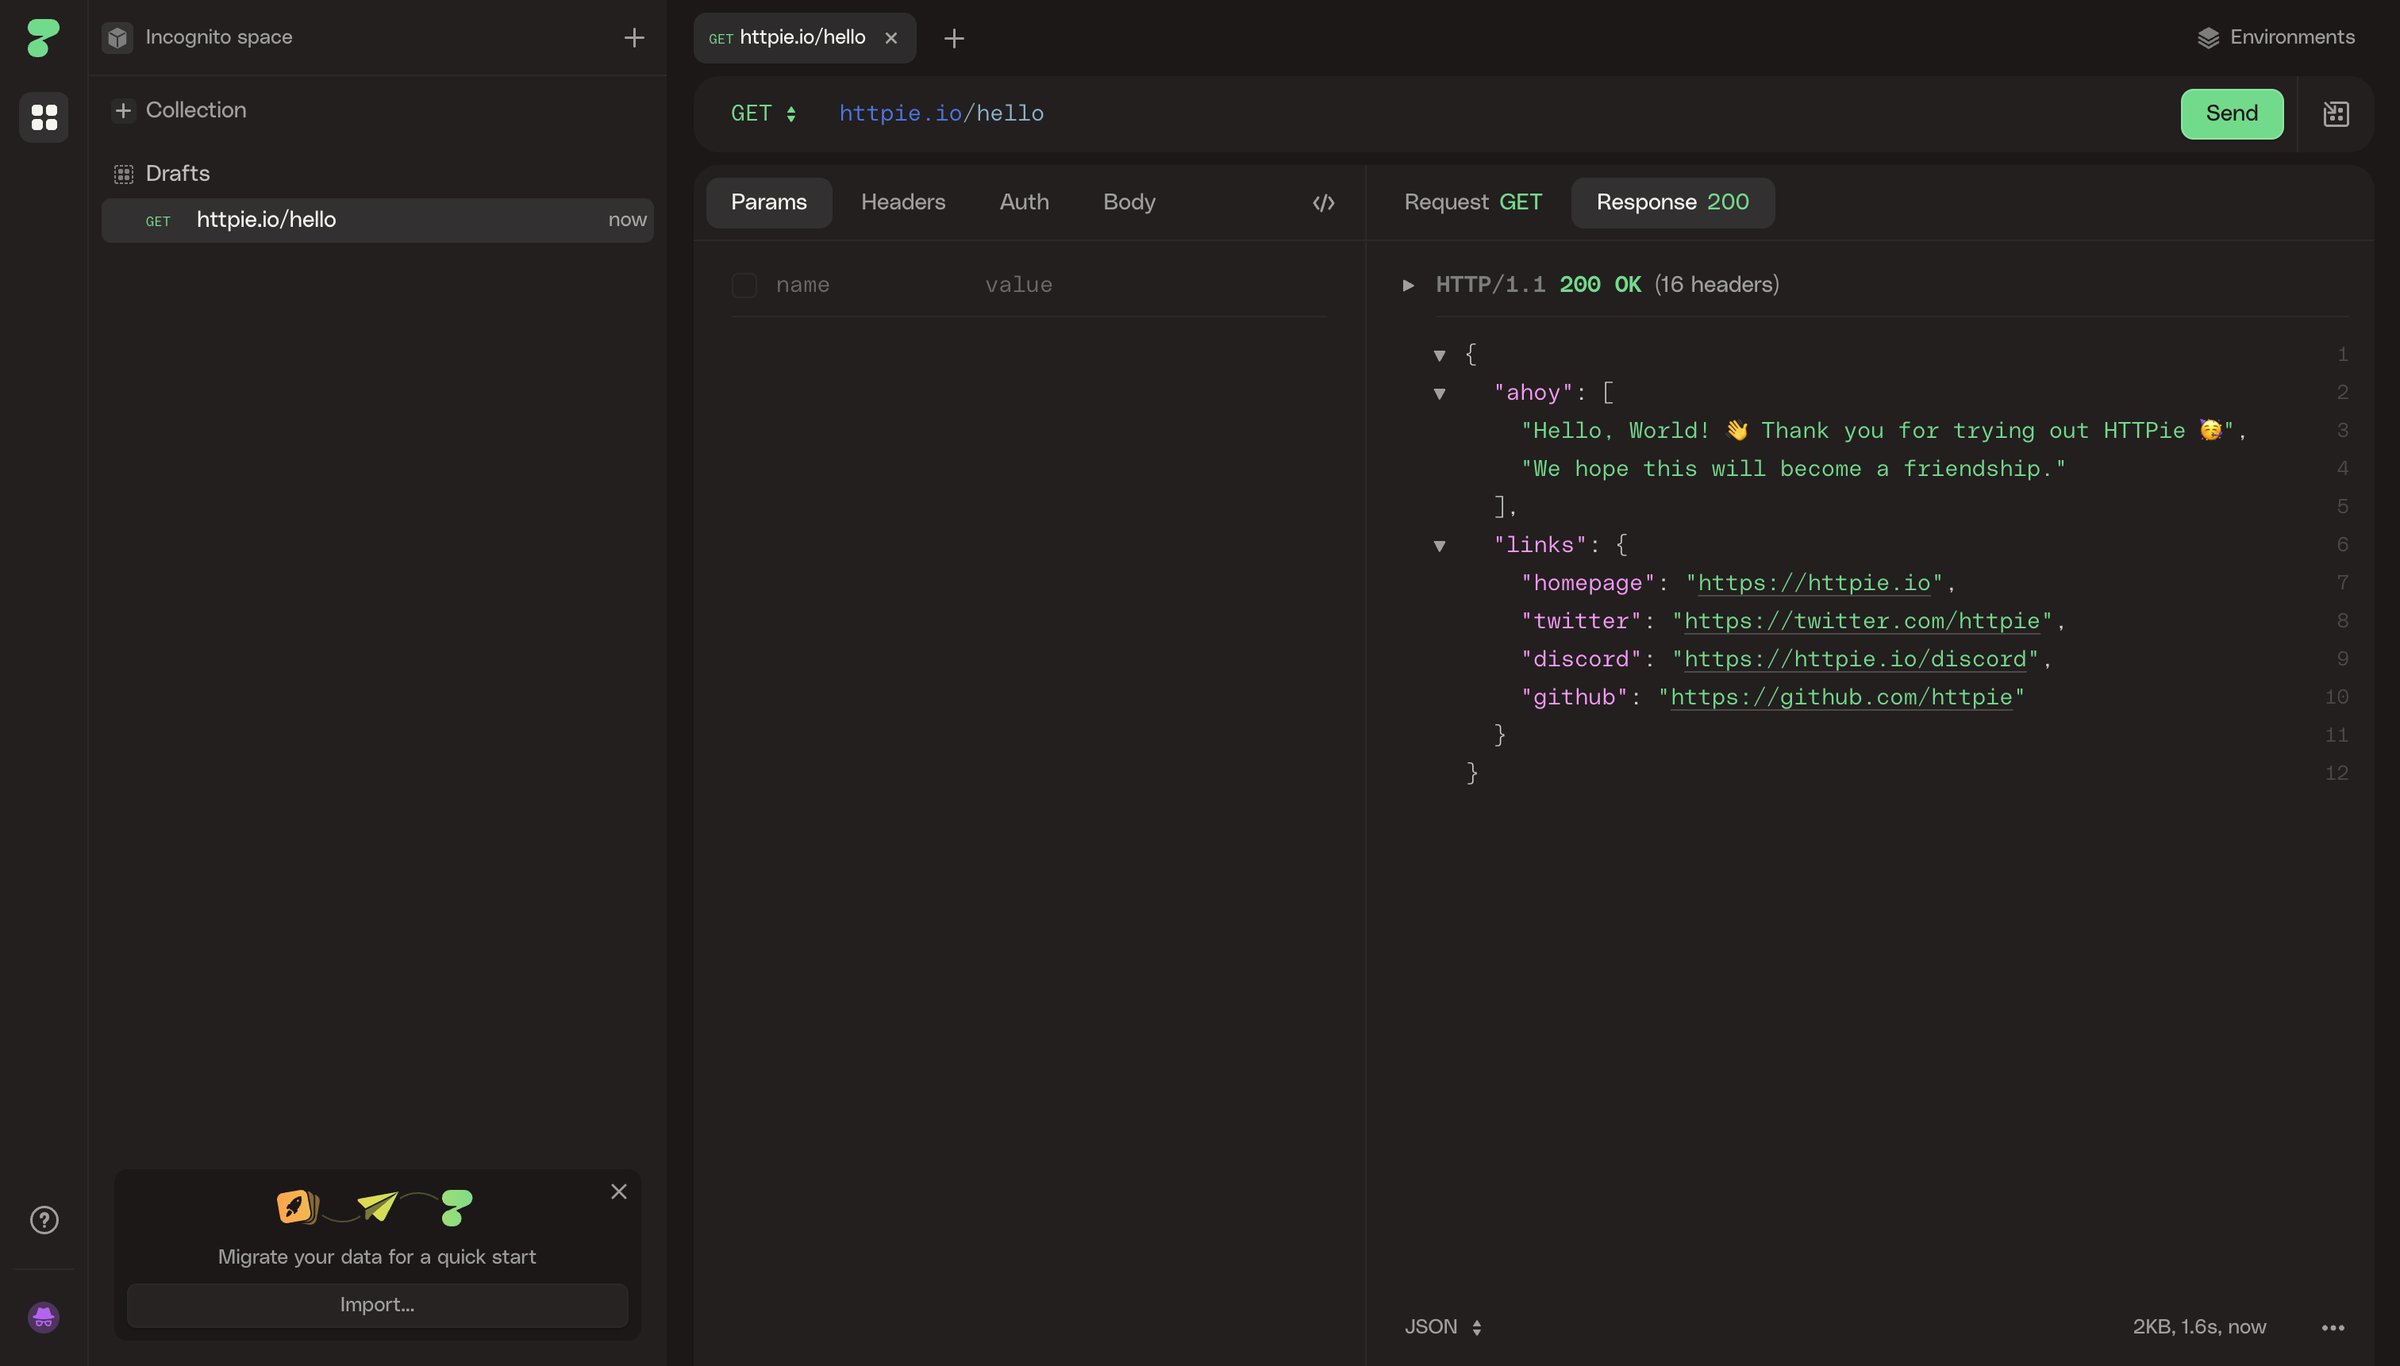Click the "Migrate your data for a quick start" text
This screenshot has height=1366, width=2400.
point(377,1257)
